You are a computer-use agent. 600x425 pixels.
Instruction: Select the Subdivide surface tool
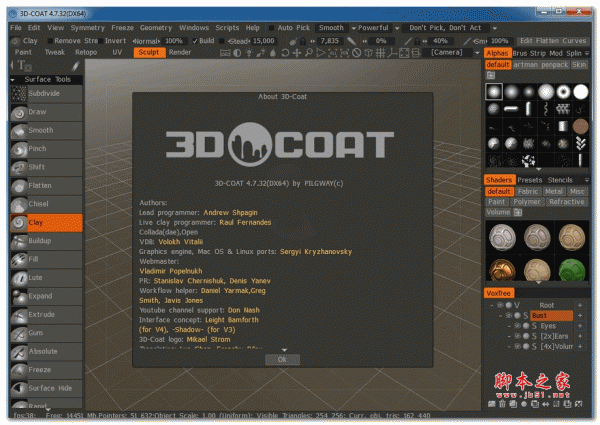pos(46,93)
